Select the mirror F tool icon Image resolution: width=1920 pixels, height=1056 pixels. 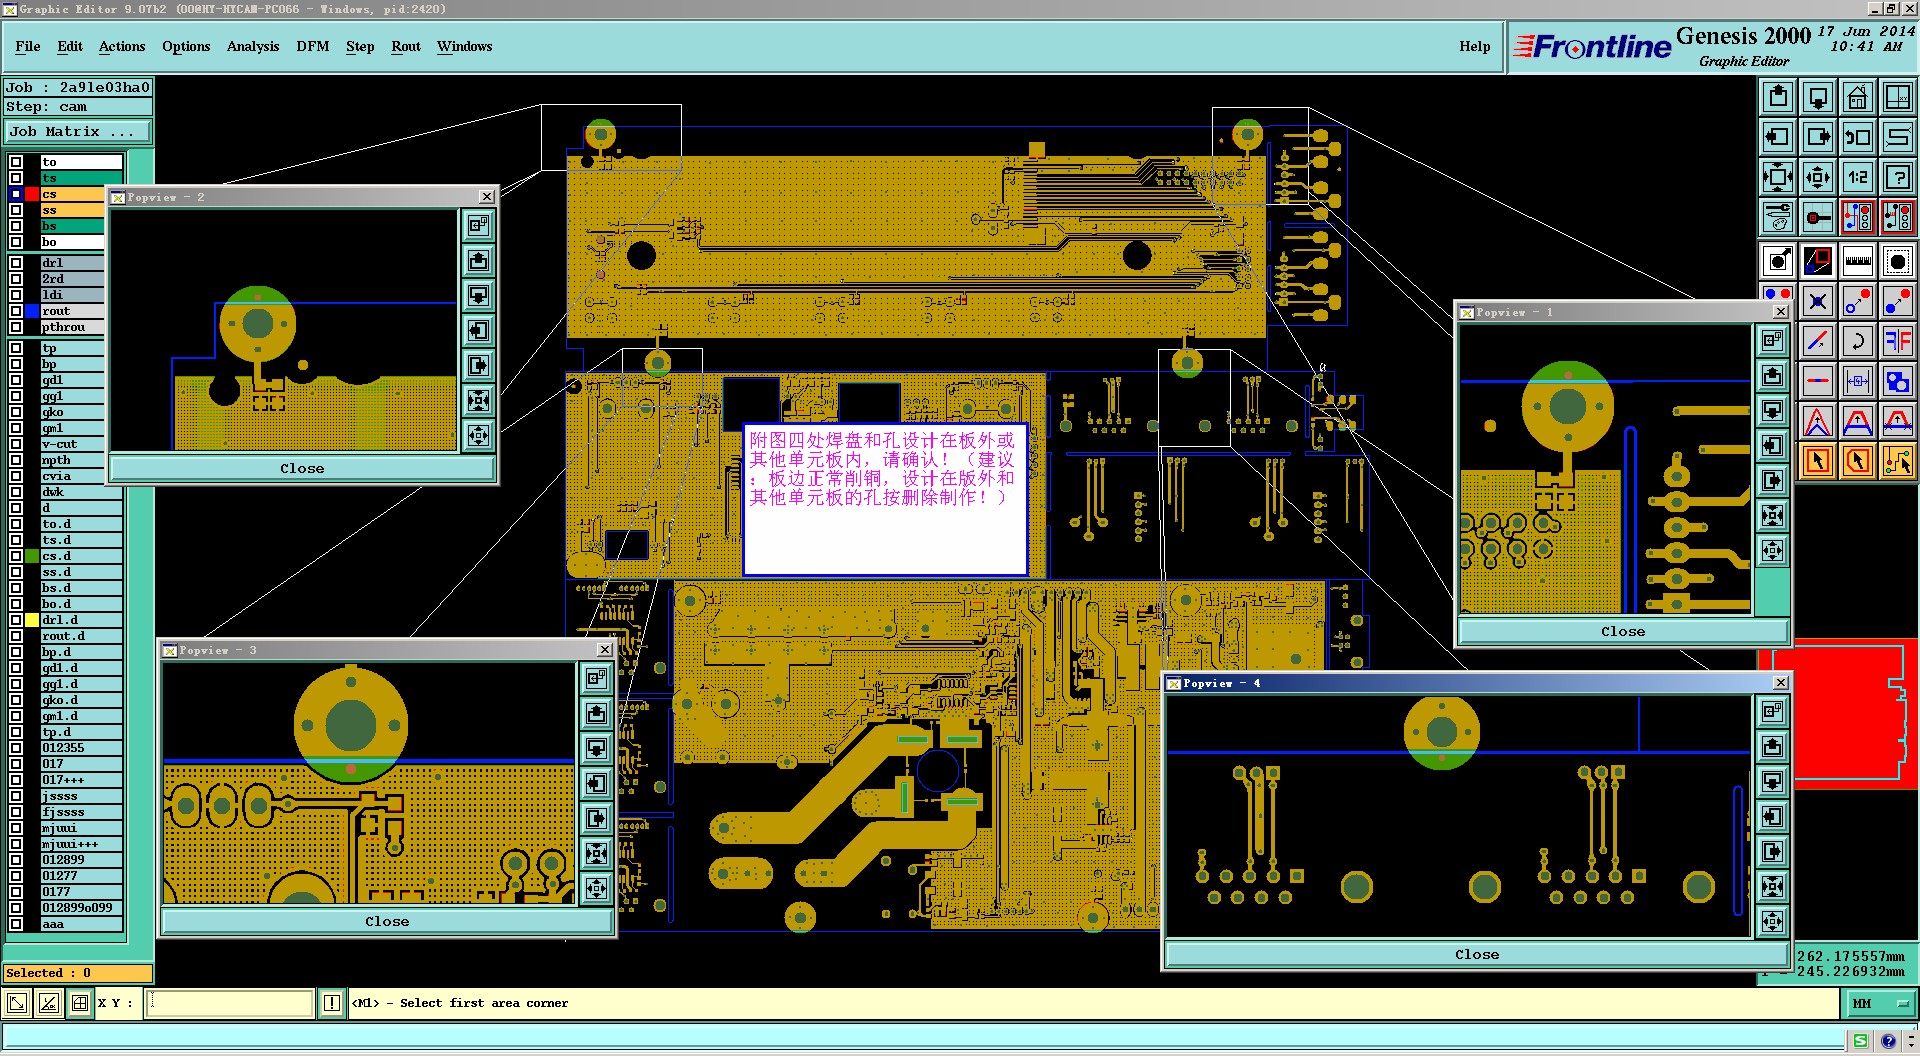coord(1898,341)
